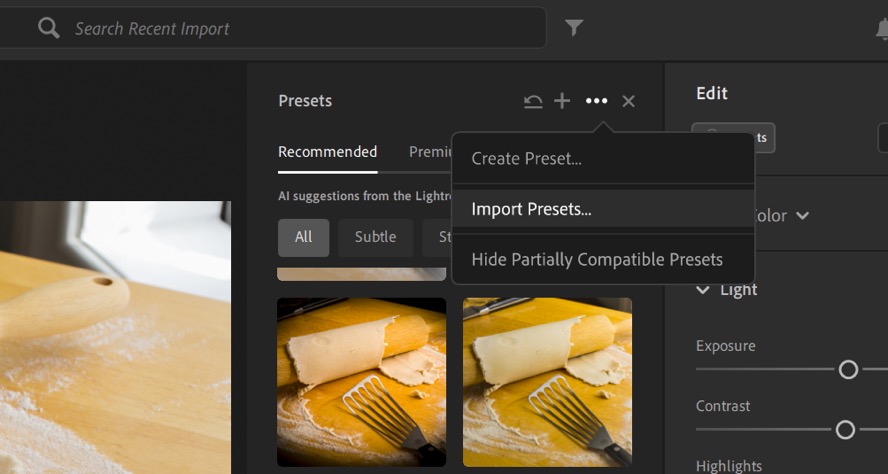Enable the Subtle preset filter
This screenshot has height=474, width=888.
coord(375,237)
